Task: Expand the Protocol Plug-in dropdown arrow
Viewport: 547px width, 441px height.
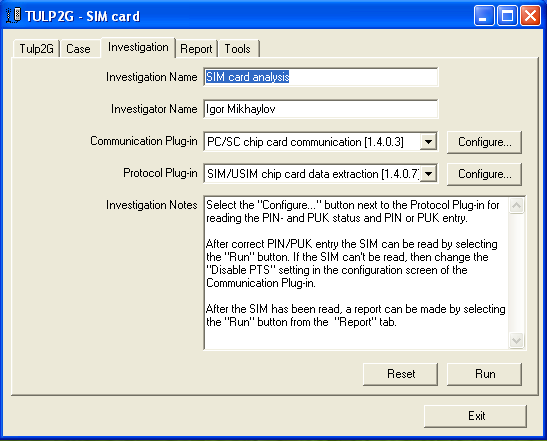Action: click(x=428, y=174)
